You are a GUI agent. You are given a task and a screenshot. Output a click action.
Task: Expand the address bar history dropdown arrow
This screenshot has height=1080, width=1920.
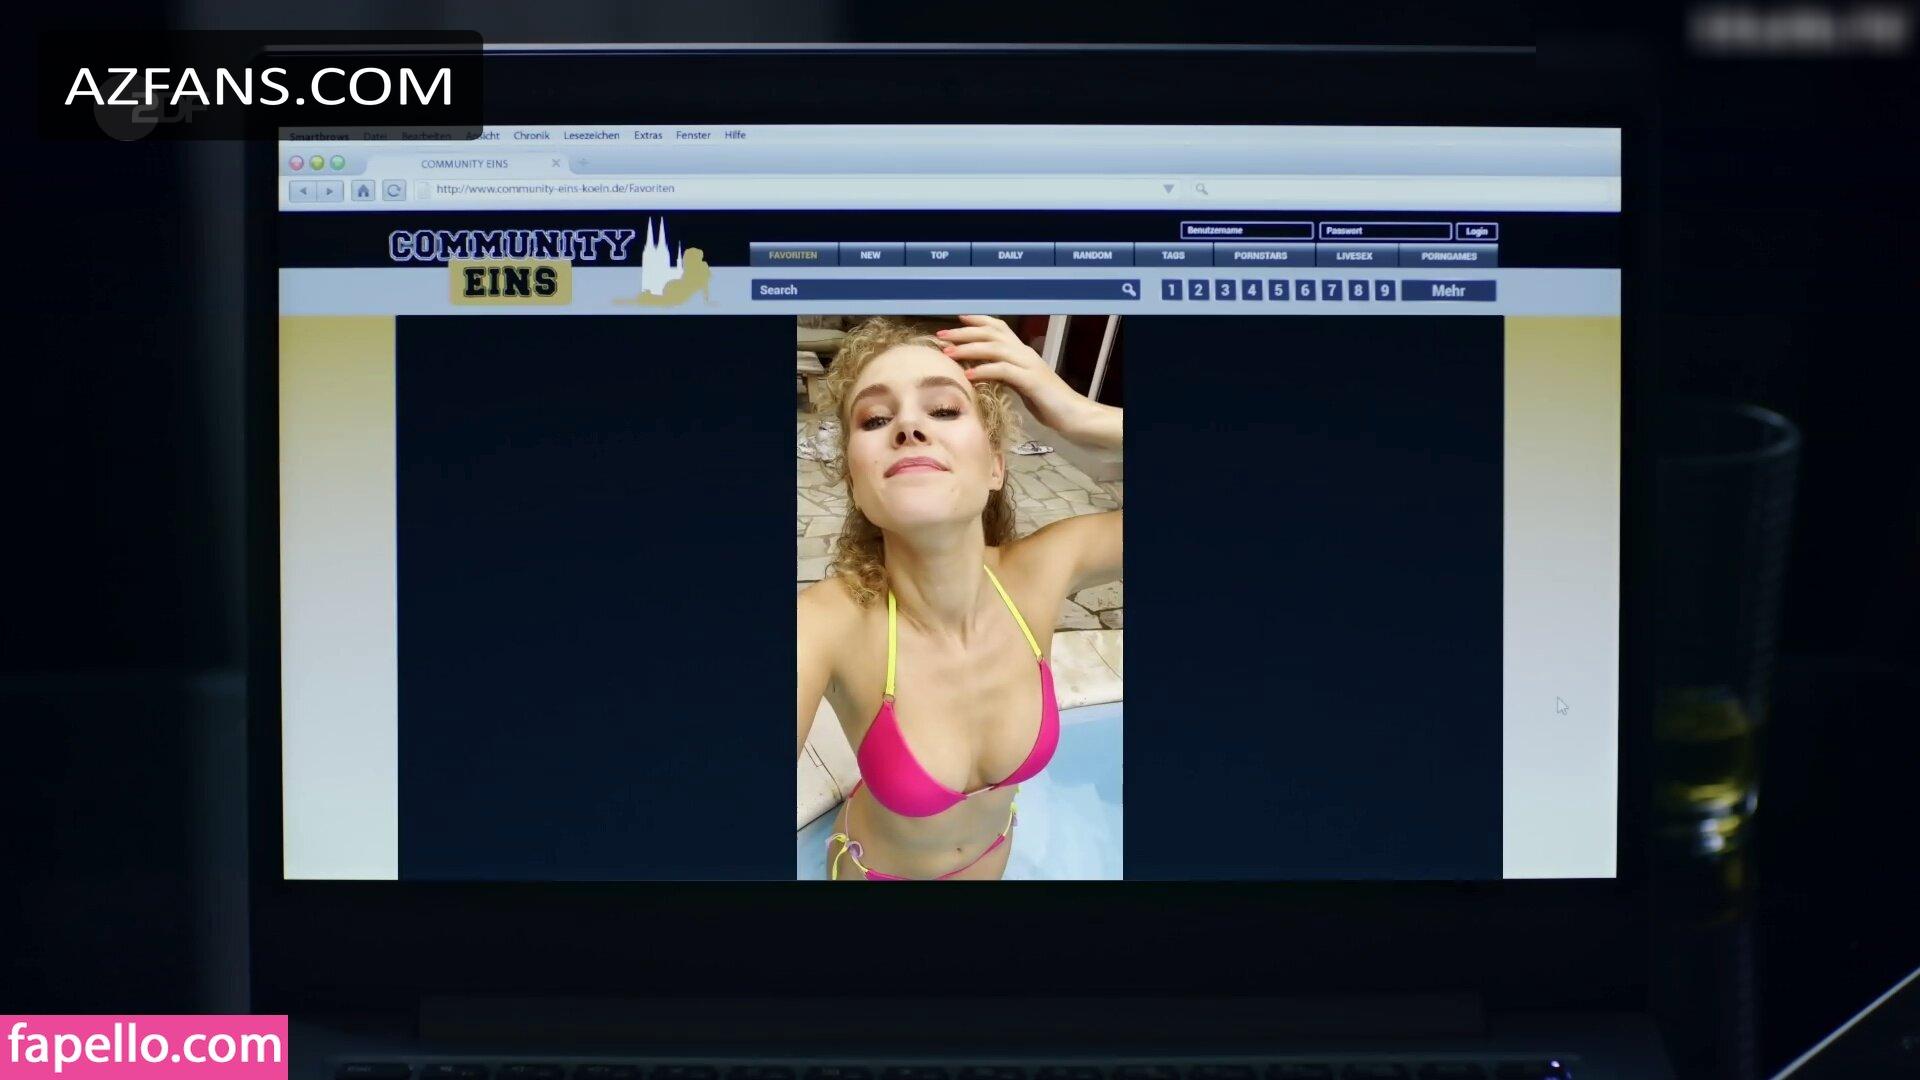pyautogui.click(x=1168, y=189)
